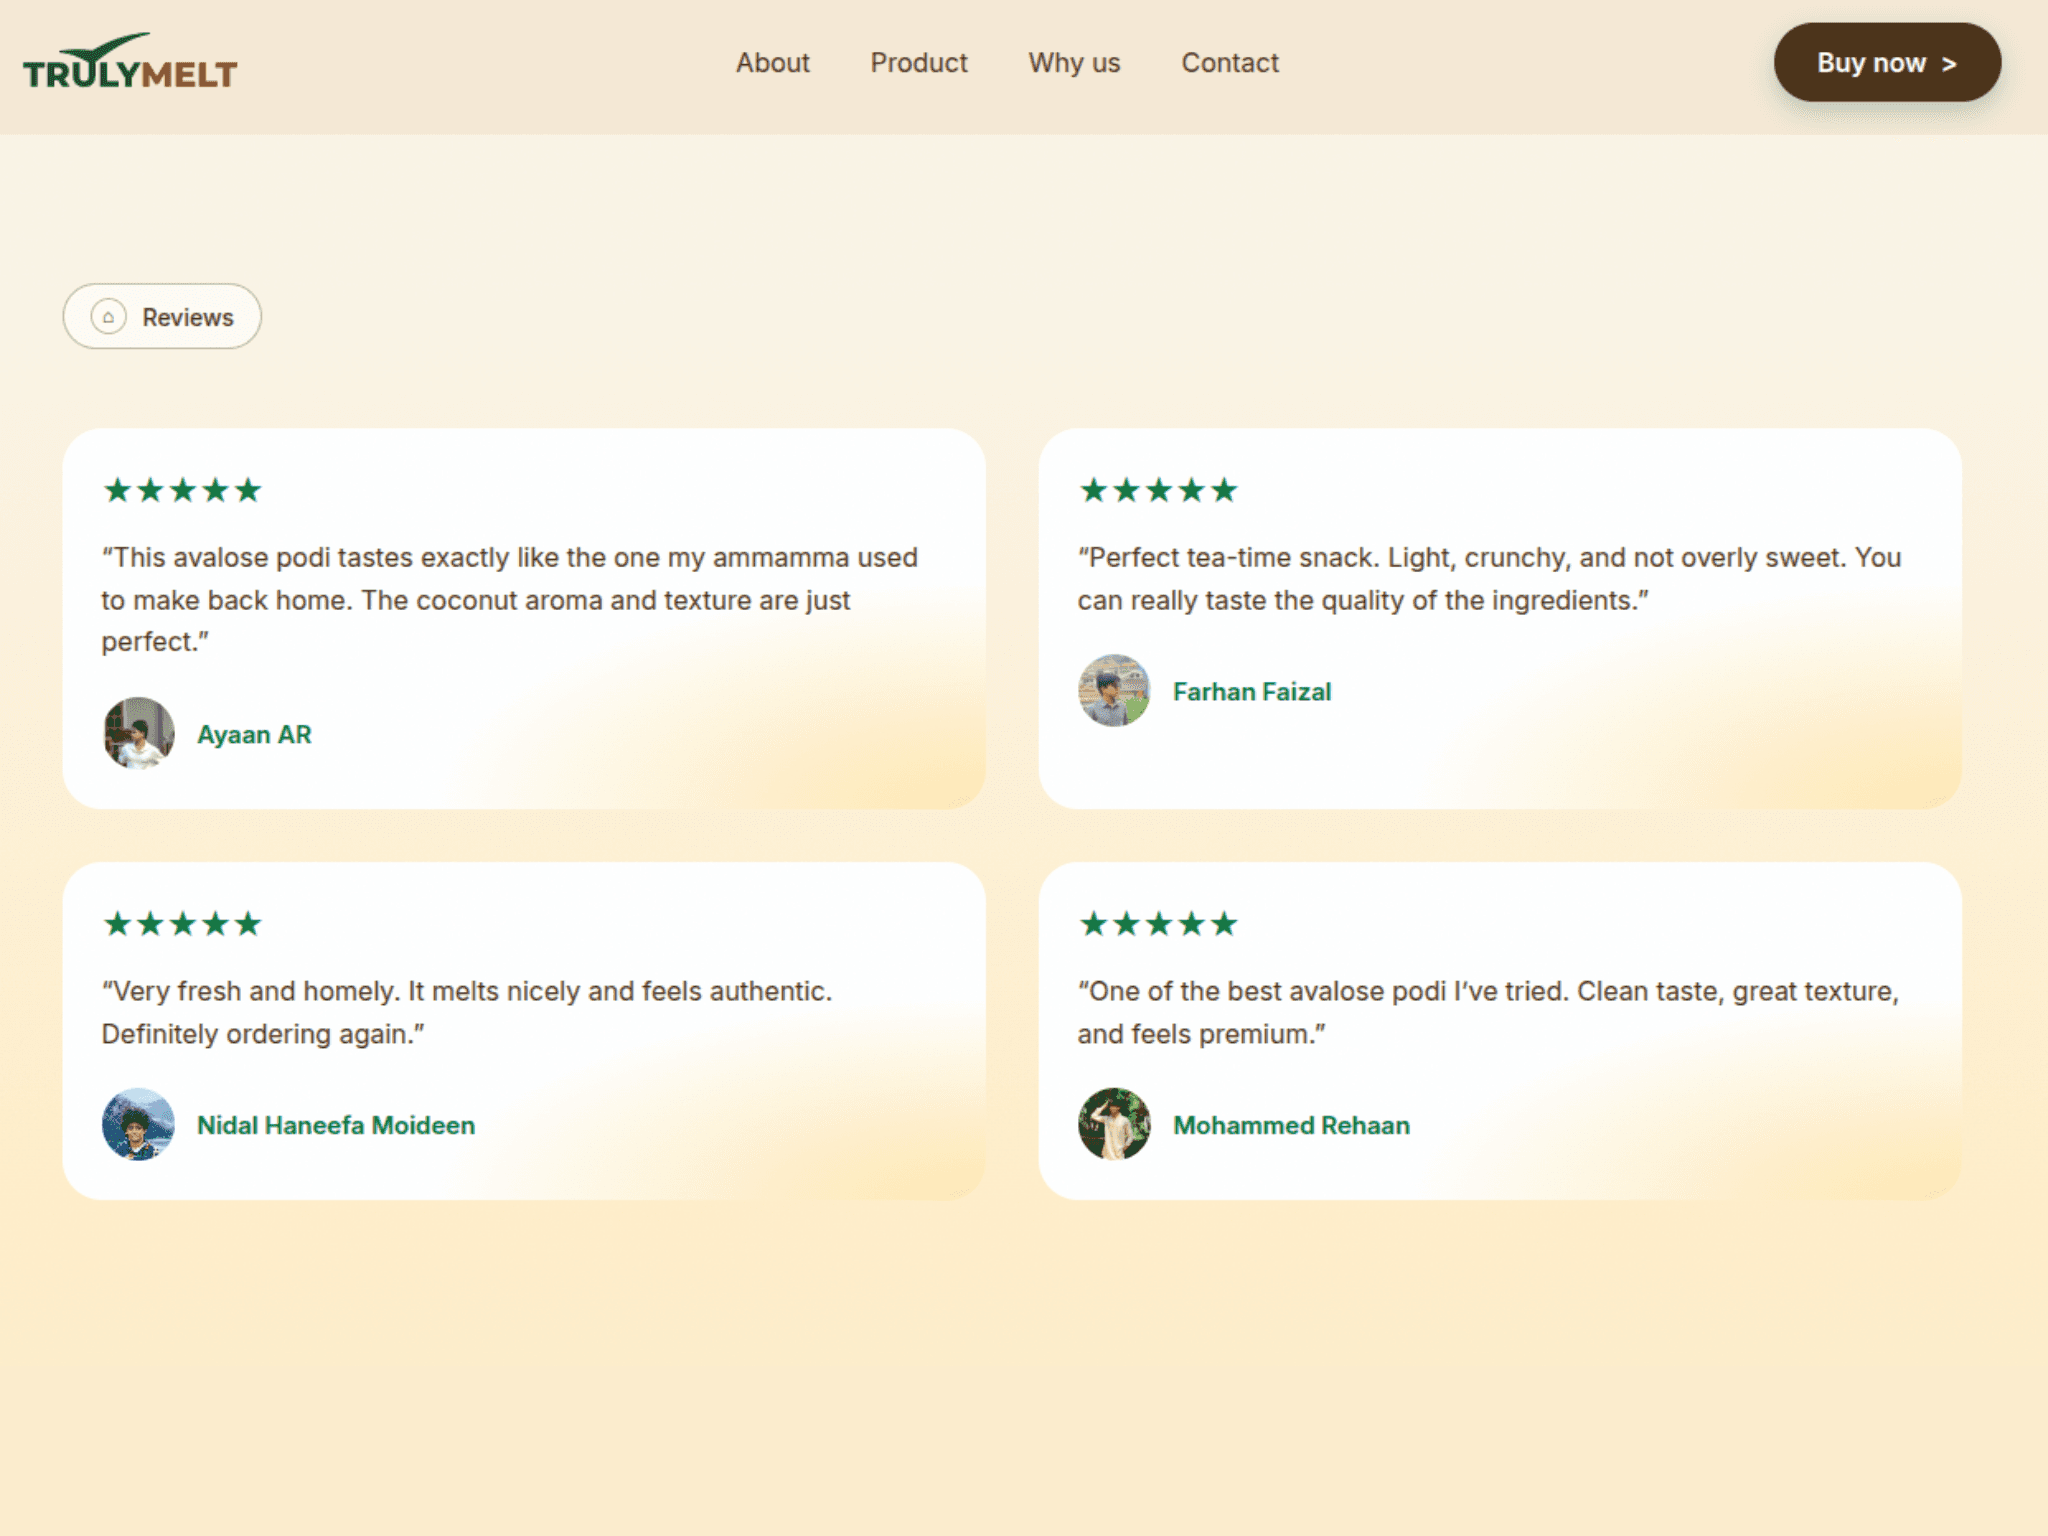Viewport: 2048px width, 1536px height.
Task: Click Mohammed Rehaan's profile picture
Action: pyautogui.click(x=1114, y=1124)
